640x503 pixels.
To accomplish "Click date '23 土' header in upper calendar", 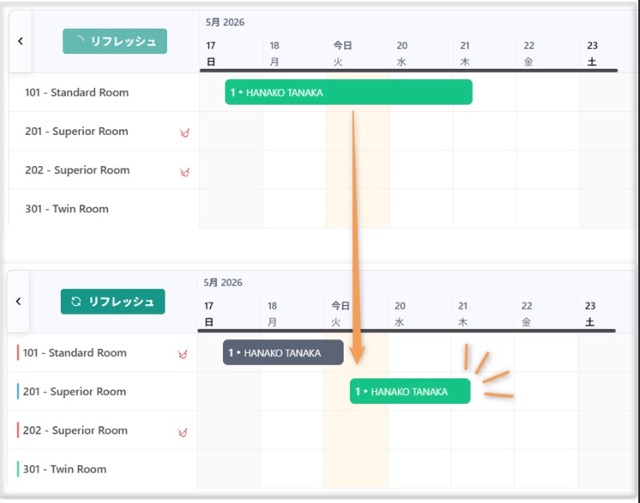I will [x=592, y=53].
